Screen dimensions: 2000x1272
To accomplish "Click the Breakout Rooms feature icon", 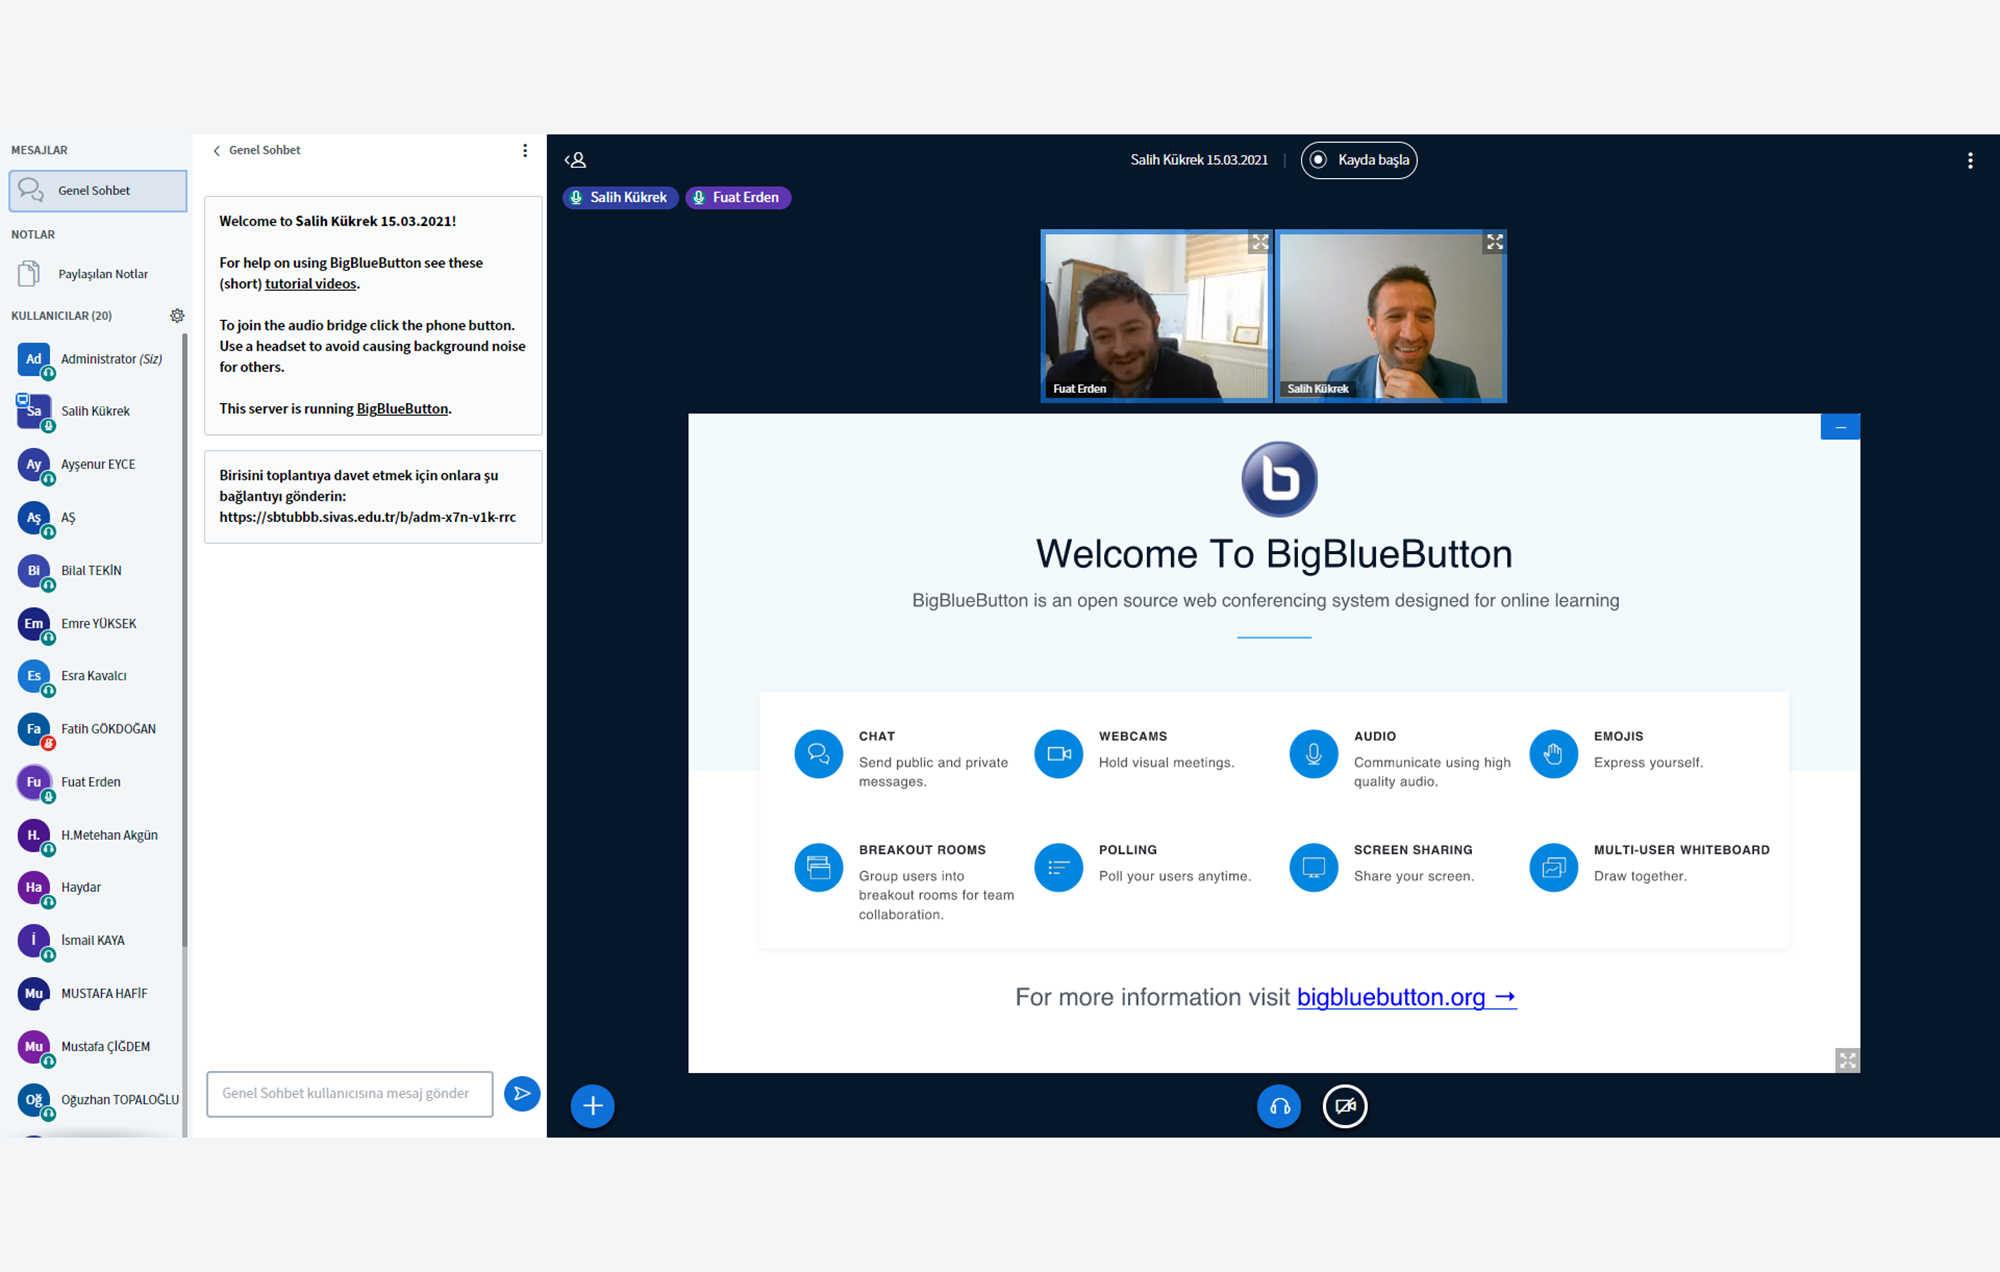I will [x=818, y=867].
